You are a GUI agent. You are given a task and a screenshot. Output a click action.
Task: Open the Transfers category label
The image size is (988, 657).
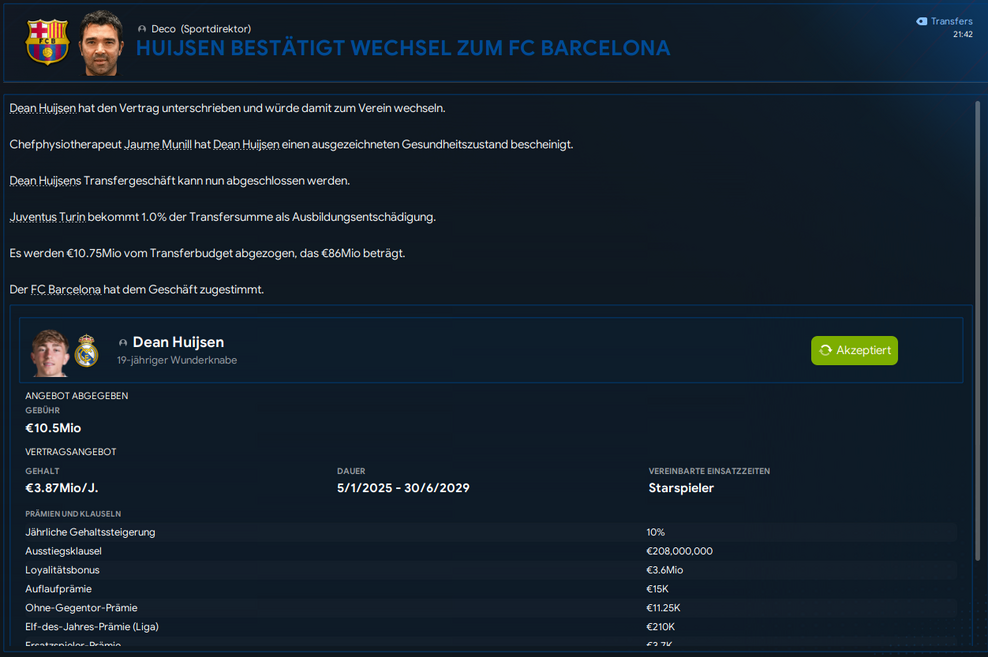[x=951, y=21]
